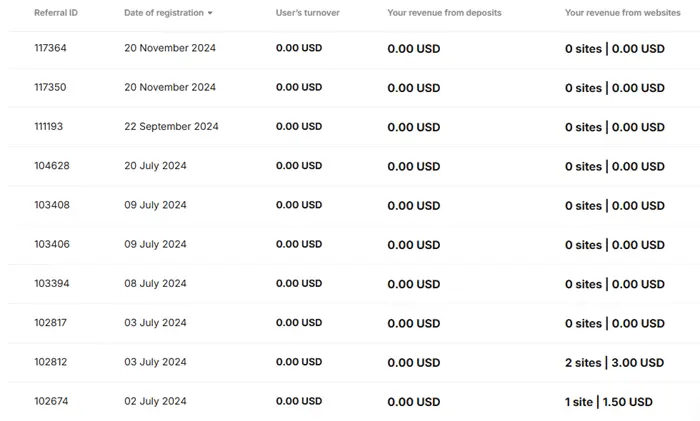700x421 pixels.
Task: Select referral ID 102674
Action: 51,401
